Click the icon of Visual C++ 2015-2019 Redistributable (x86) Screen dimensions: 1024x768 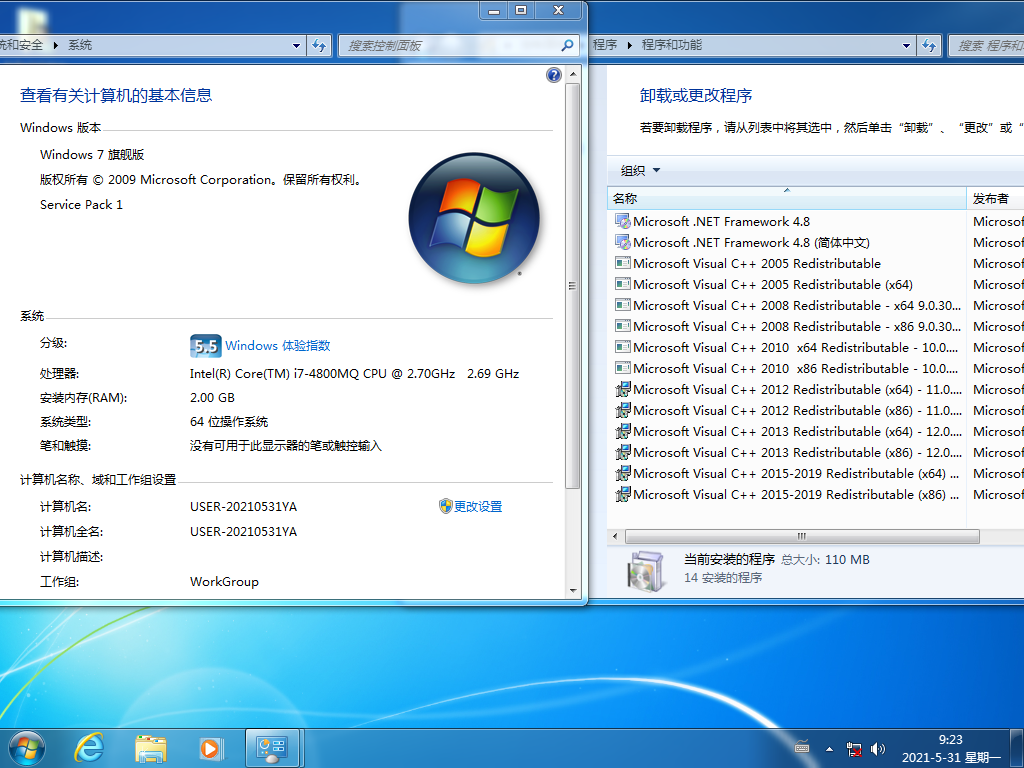623,494
